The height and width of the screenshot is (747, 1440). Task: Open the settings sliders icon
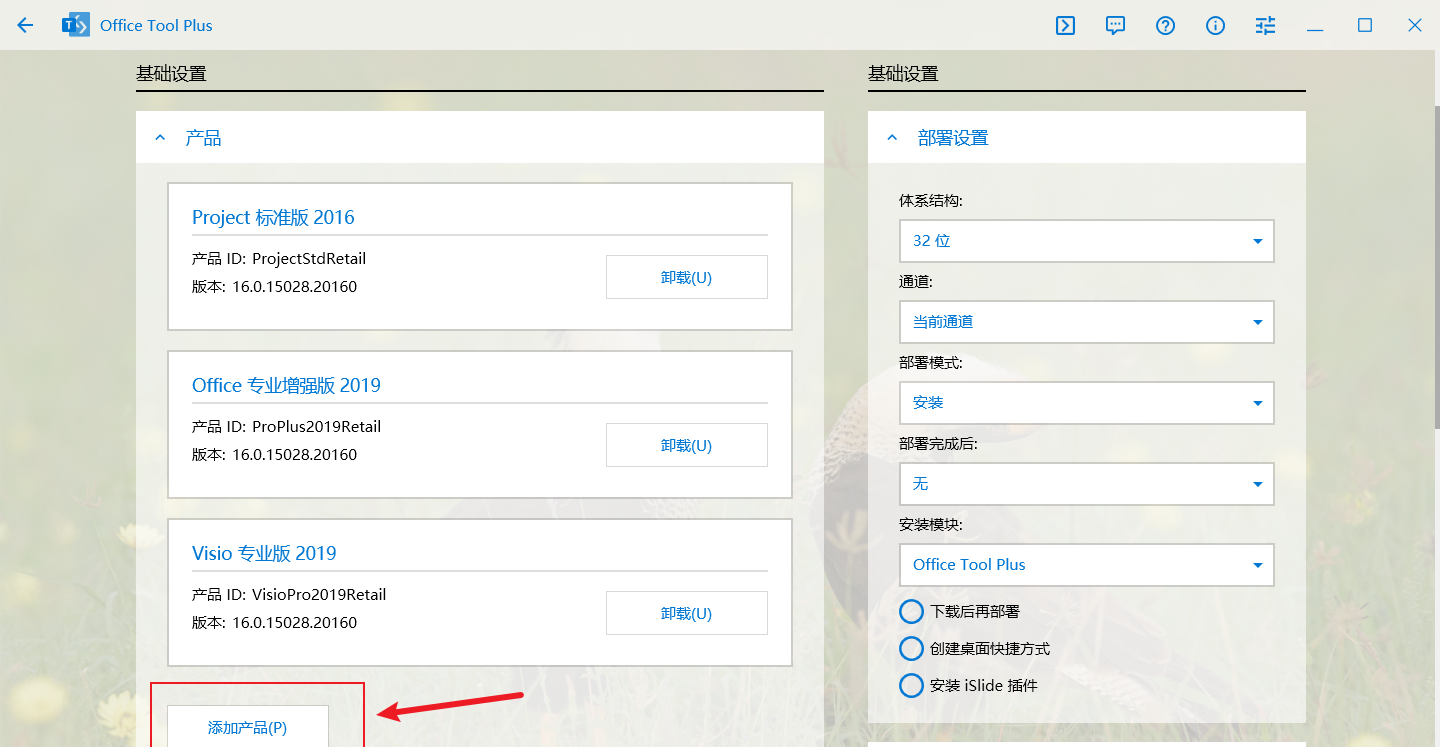point(1265,26)
